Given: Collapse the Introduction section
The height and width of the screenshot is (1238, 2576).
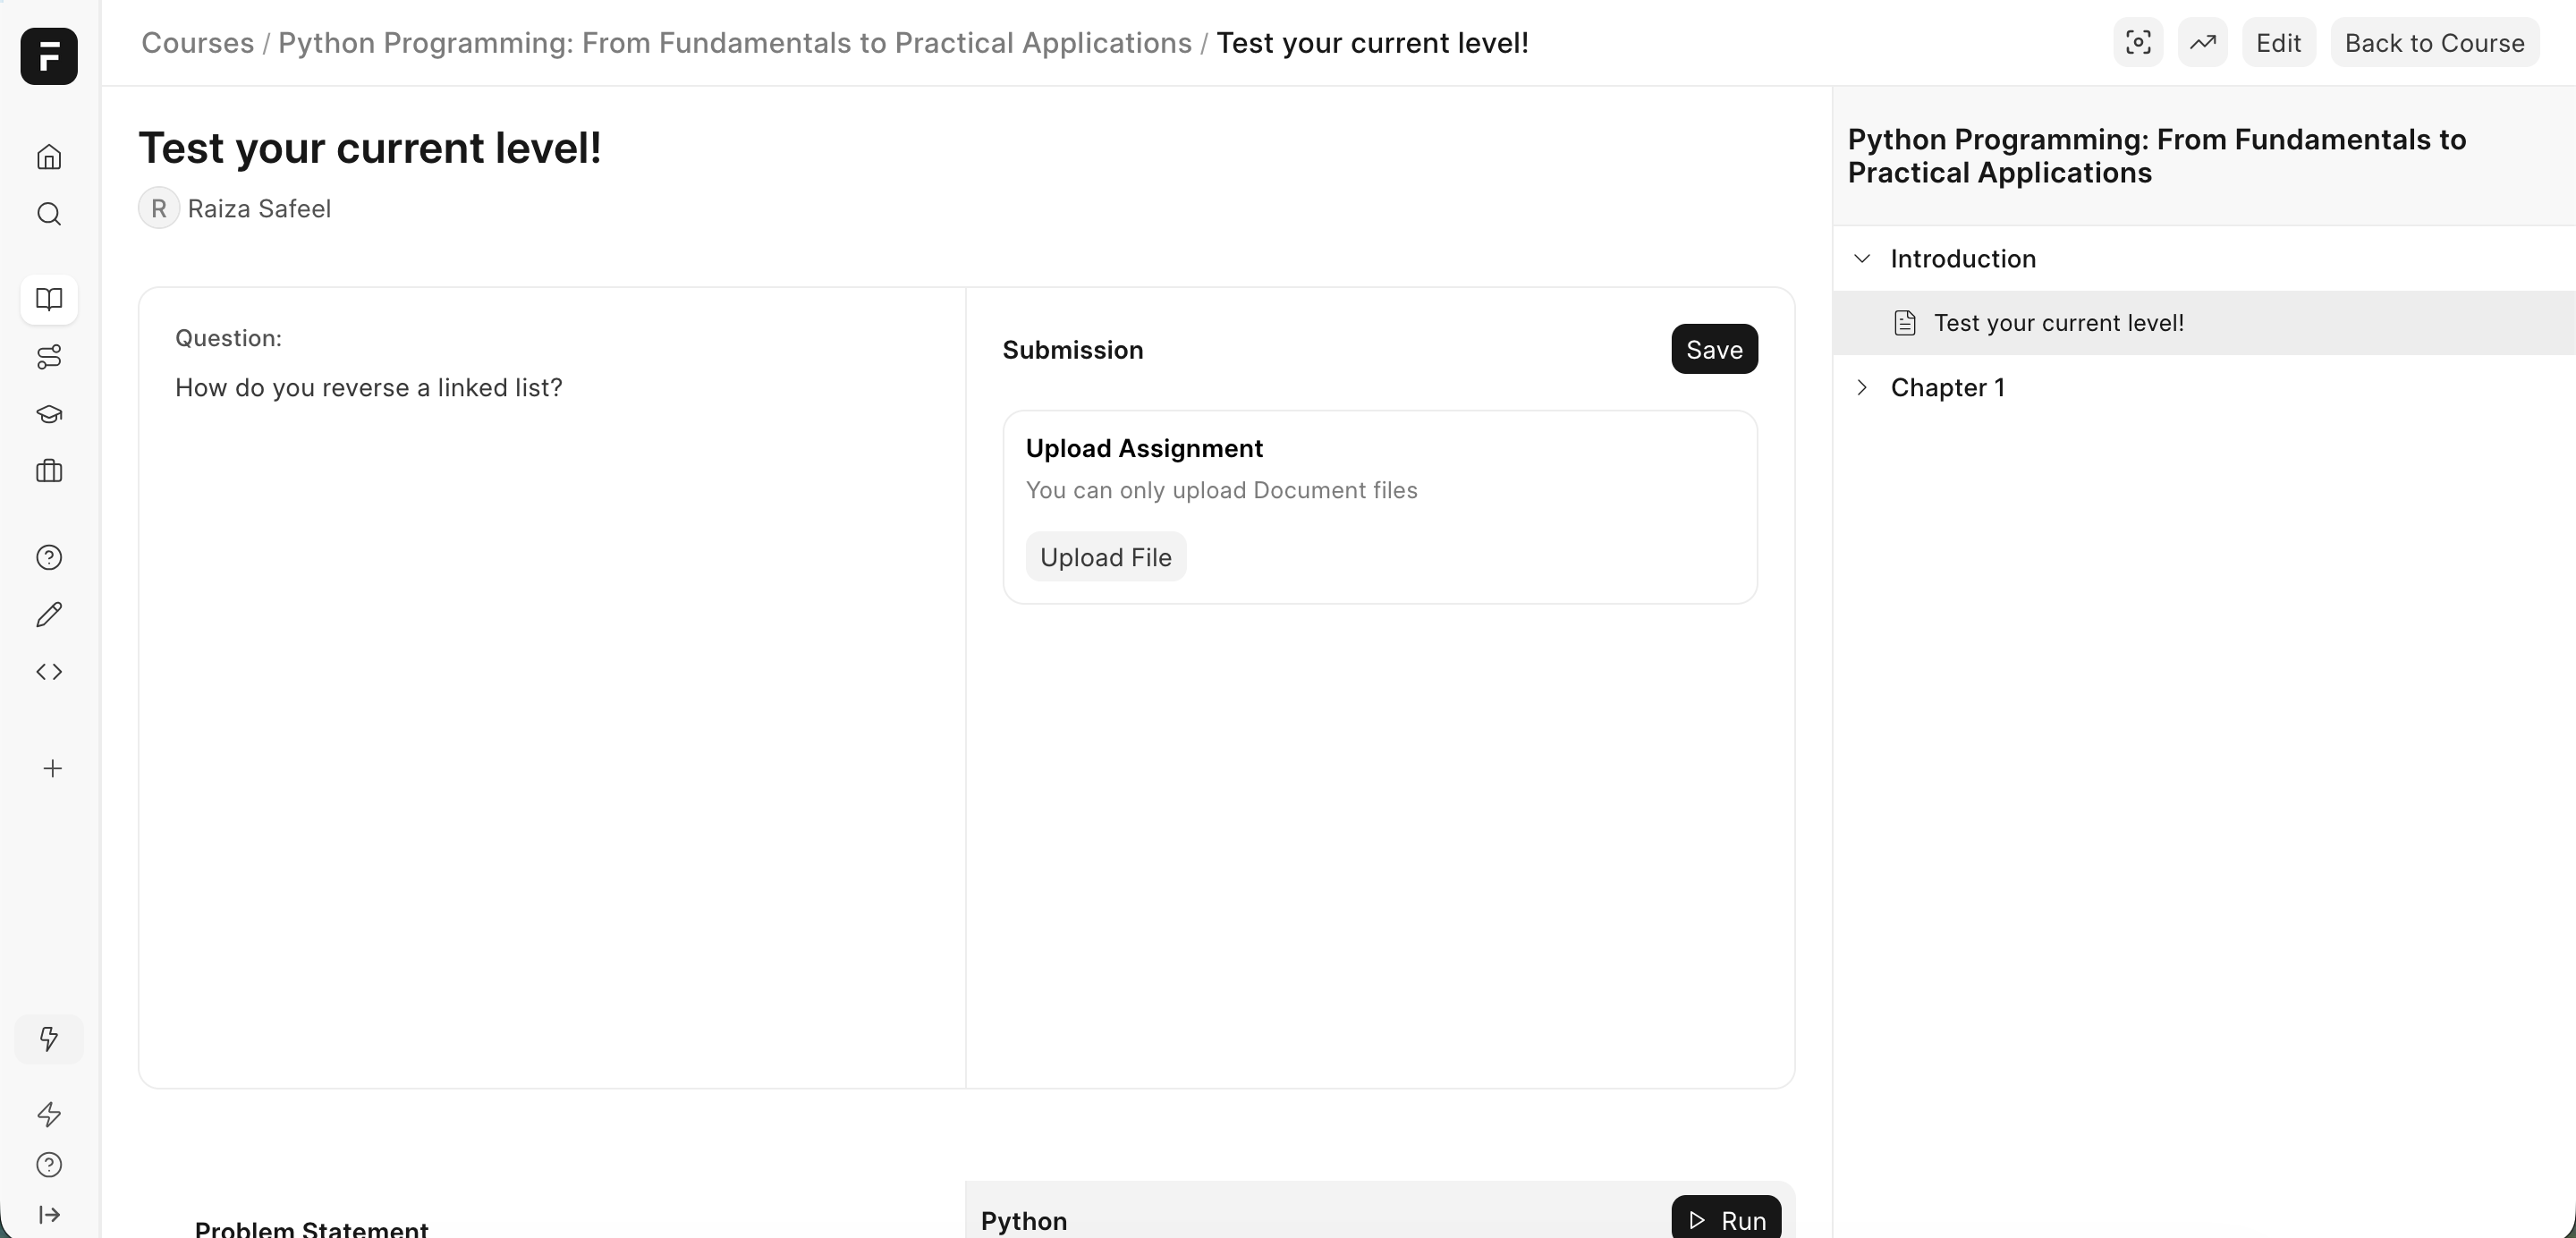Looking at the screenshot, I should [1862, 259].
